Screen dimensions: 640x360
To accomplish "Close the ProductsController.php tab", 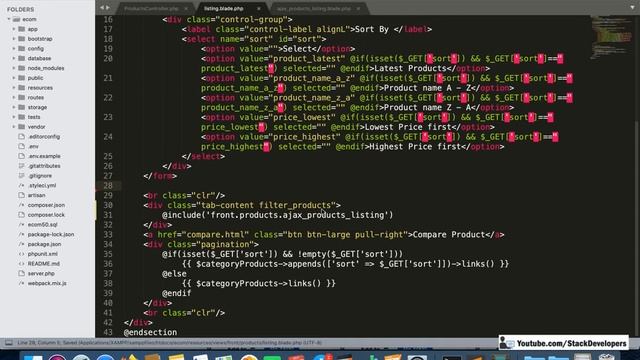I will [186, 9].
